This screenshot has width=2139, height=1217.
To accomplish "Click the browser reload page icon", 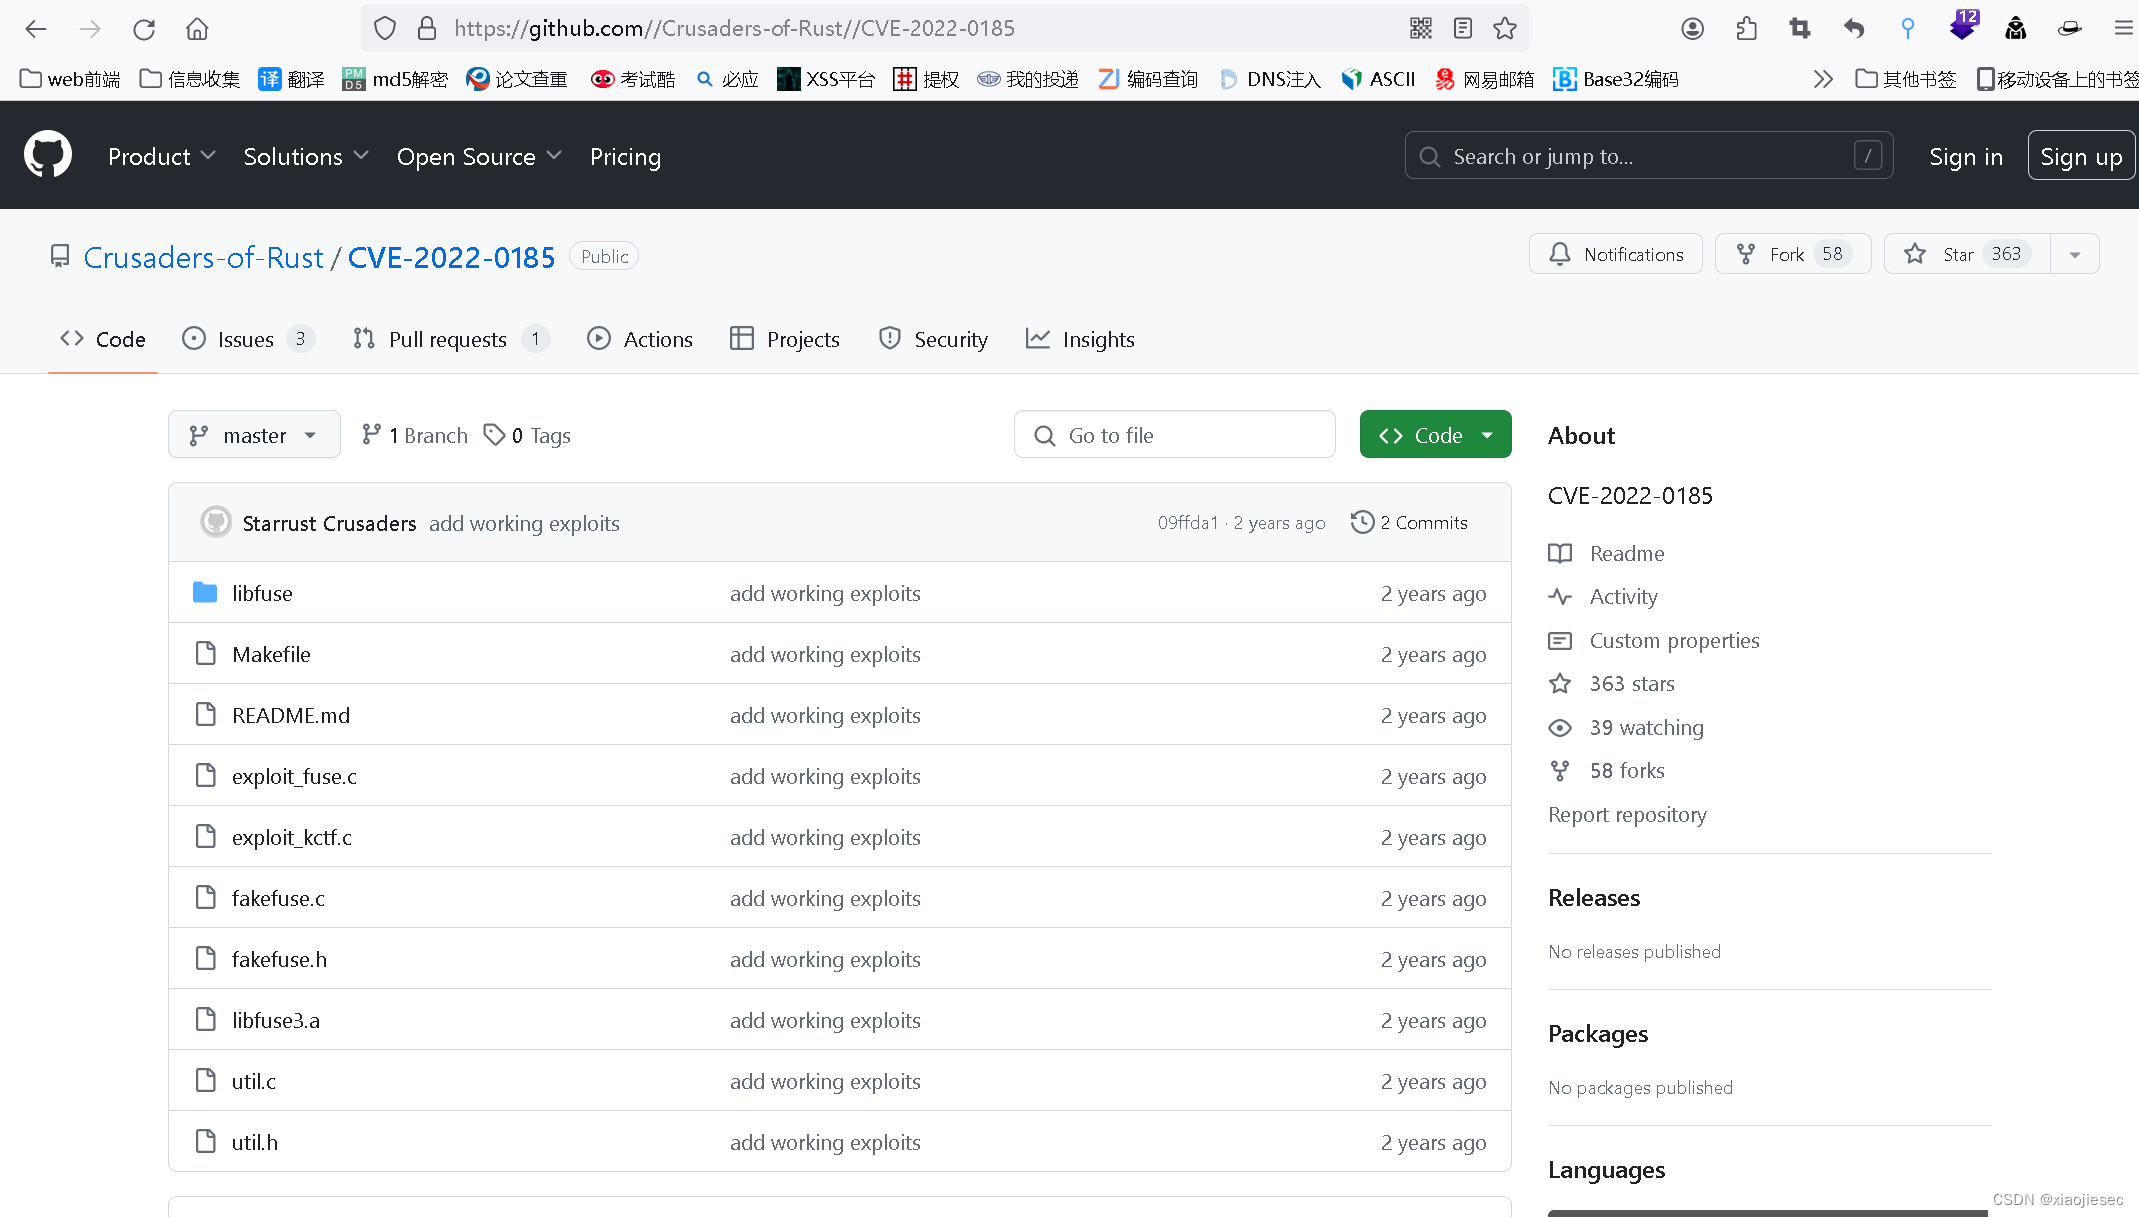I will click(x=144, y=29).
